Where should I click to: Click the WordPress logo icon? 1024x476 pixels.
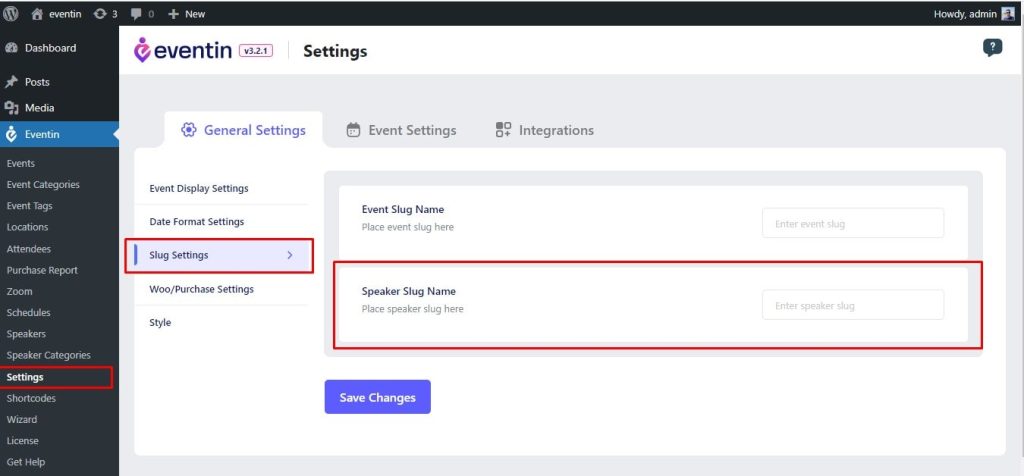point(11,14)
